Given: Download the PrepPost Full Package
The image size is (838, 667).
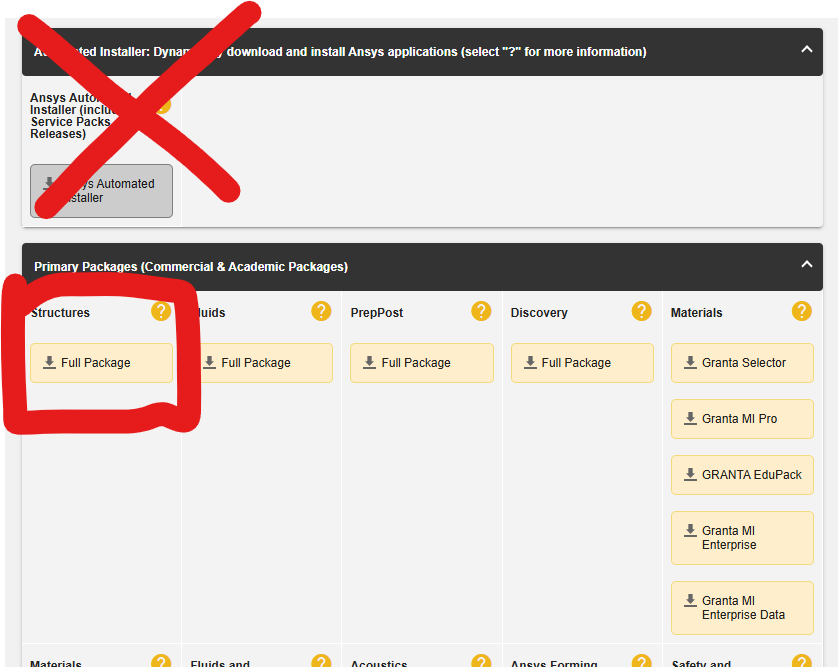Looking at the screenshot, I should (x=422, y=363).
